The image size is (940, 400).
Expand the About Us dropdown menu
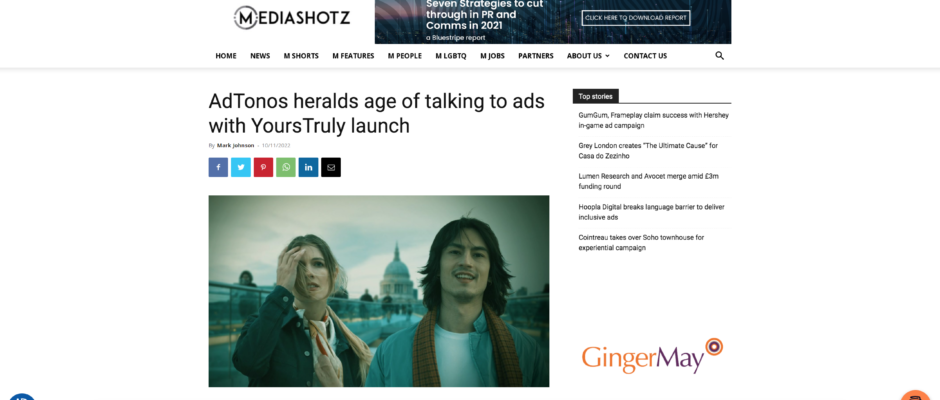[588, 56]
